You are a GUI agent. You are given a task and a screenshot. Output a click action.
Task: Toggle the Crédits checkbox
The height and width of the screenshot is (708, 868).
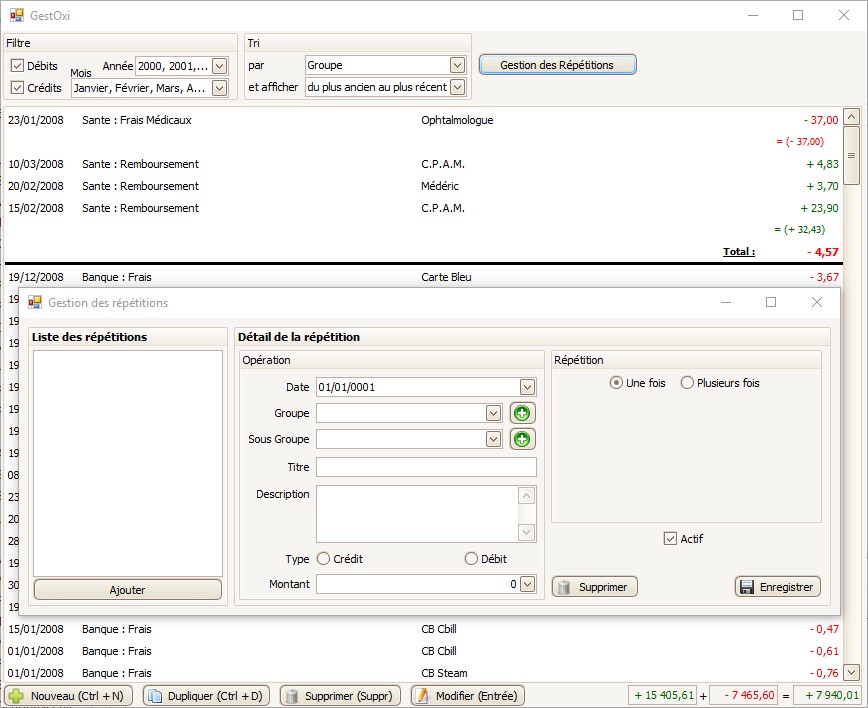pos(17,87)
